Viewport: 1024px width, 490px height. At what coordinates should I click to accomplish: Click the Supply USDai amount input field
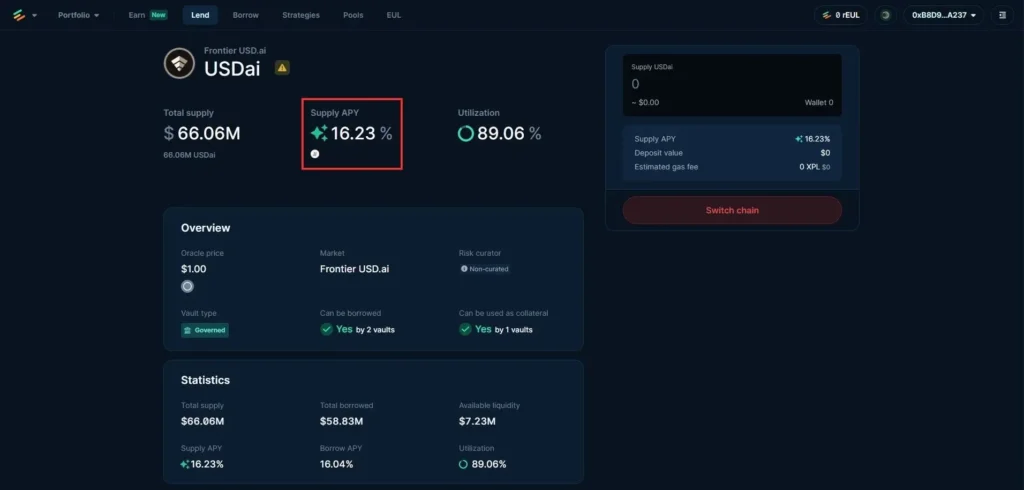click(x=732, y=84)
